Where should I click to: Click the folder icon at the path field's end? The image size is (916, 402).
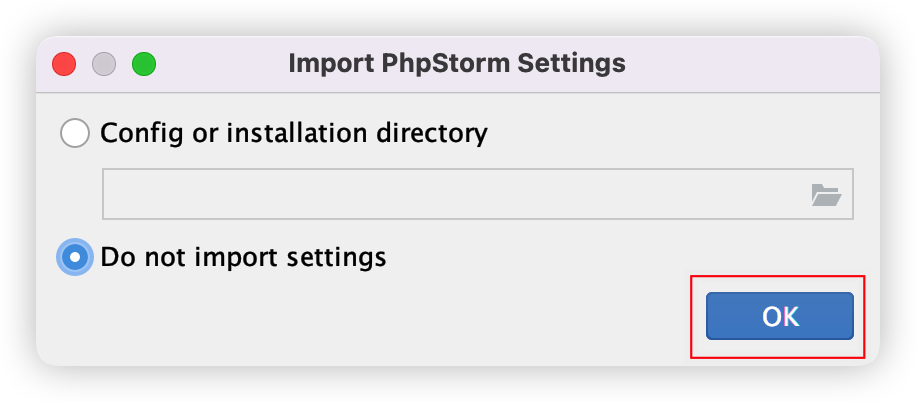[826, 195]
